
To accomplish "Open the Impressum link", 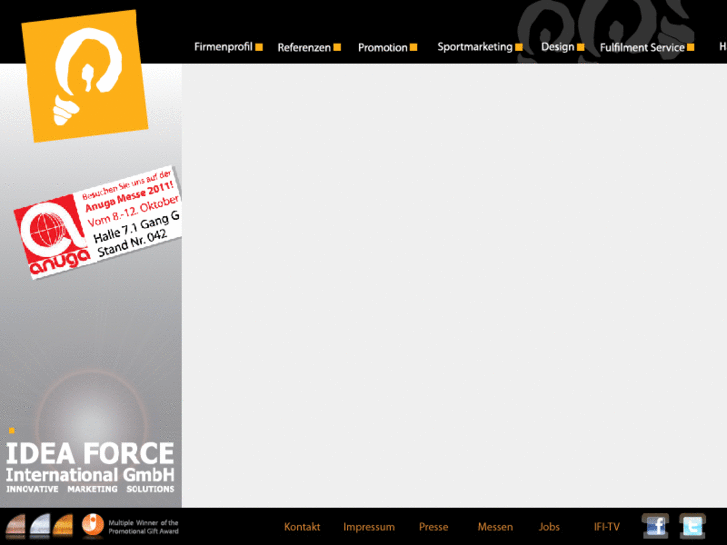I will click(x=369, y=527).
